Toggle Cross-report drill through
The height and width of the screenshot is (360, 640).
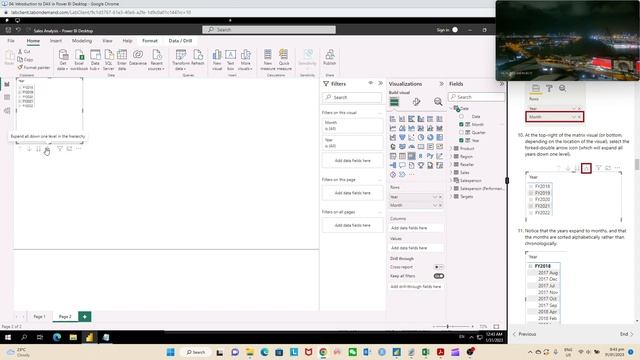(x=438, y=267)
